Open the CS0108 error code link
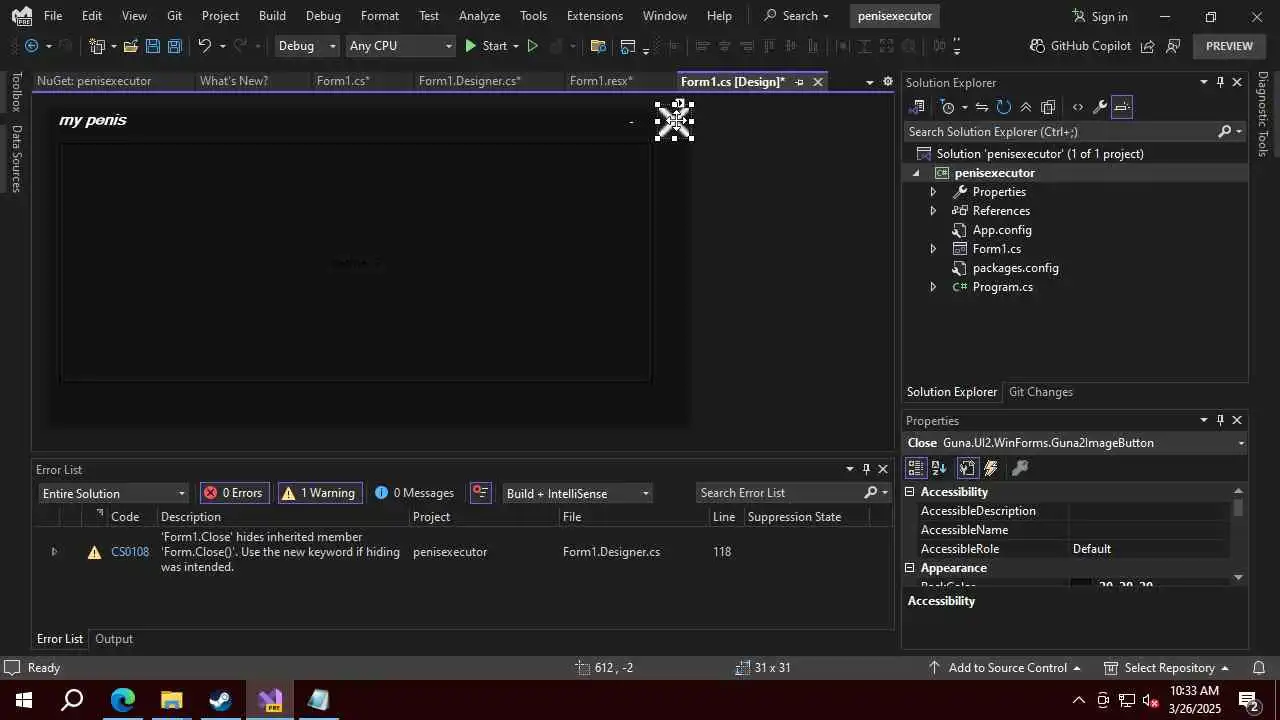This screenshot has width=1280, height=720. tap(130, 552)
